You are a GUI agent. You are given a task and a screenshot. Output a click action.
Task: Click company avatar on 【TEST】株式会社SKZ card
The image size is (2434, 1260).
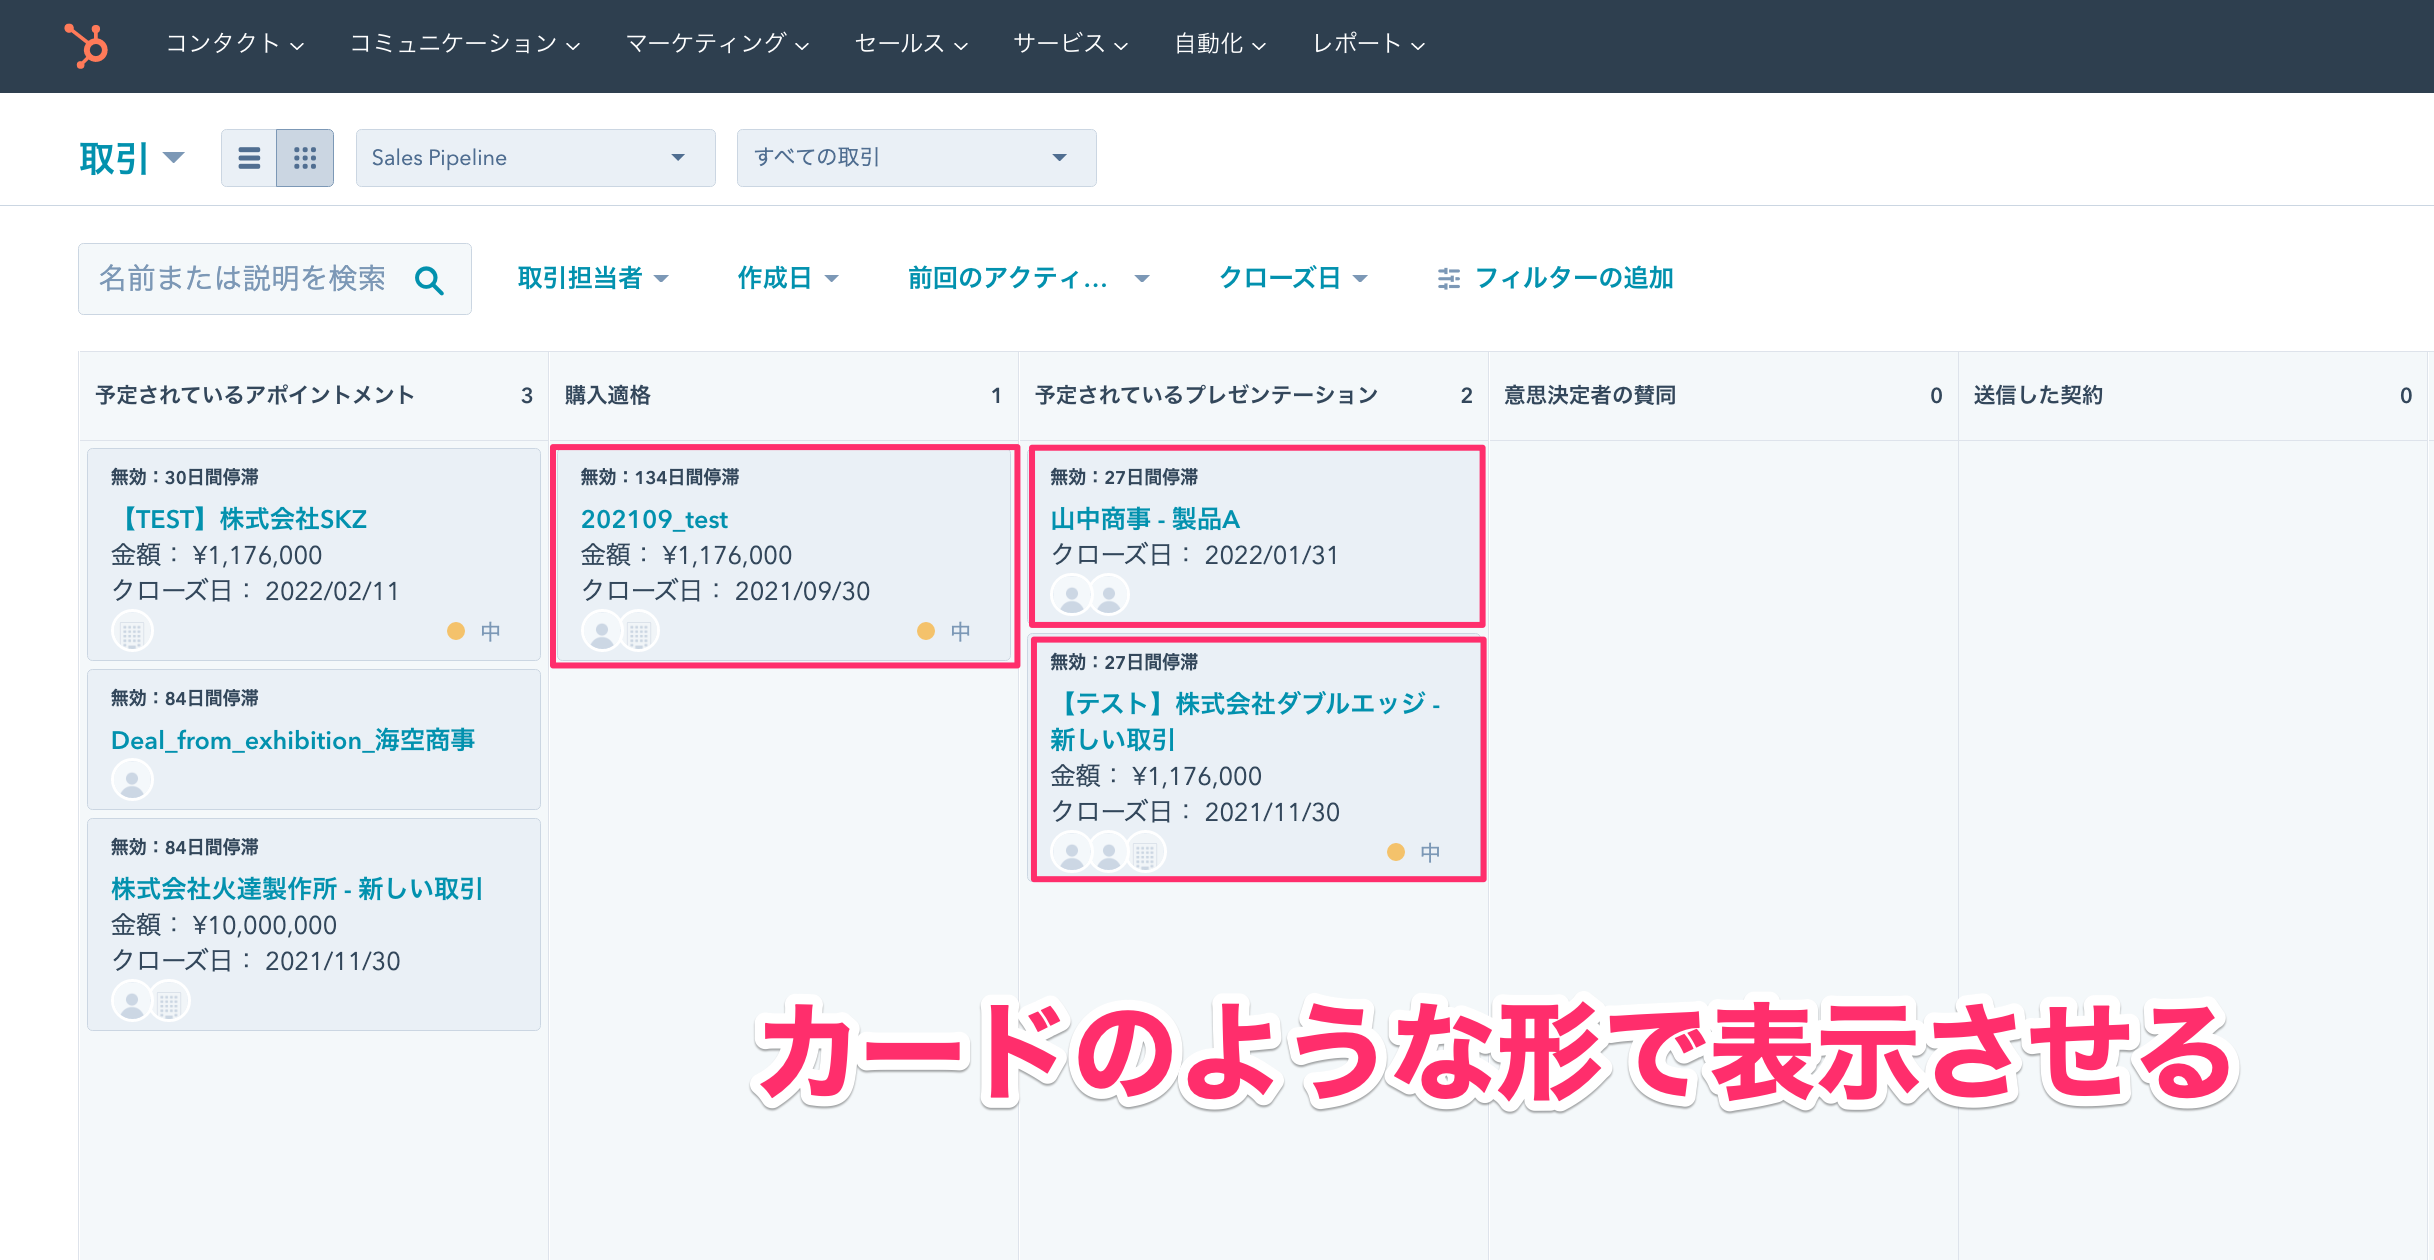coord(132,632)
